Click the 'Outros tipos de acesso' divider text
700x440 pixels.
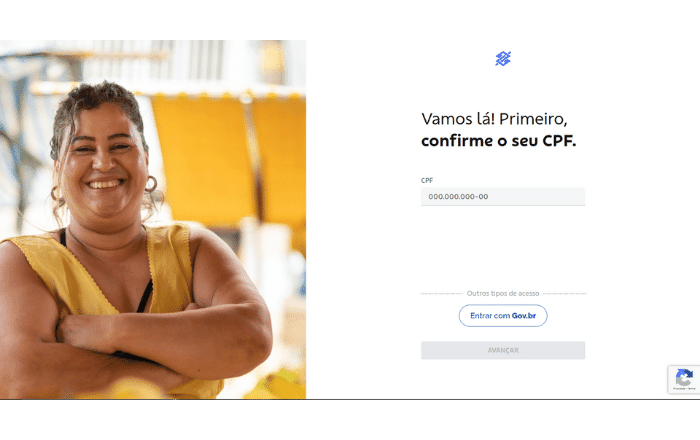(503, 293)
